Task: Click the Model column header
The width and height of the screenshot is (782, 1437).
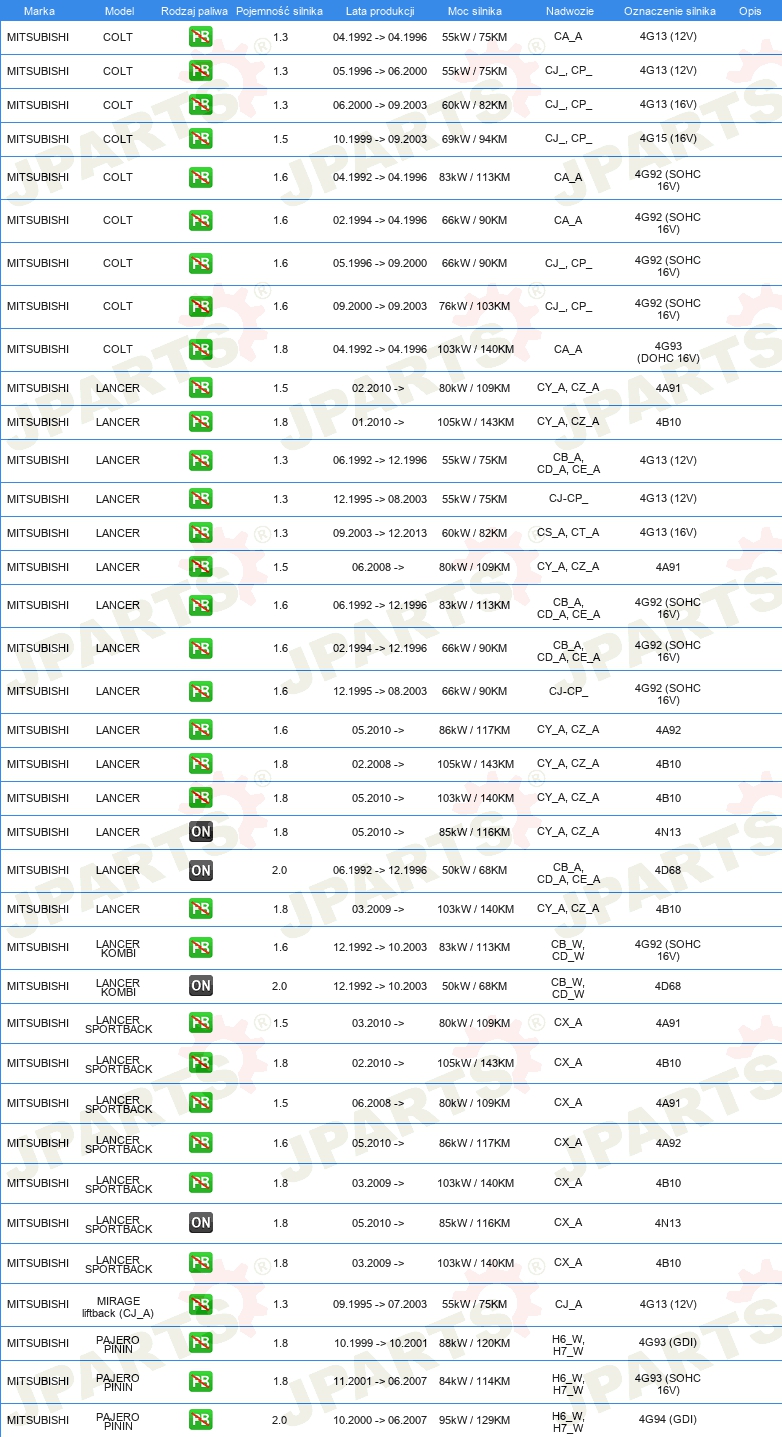Action: [119, 11]
